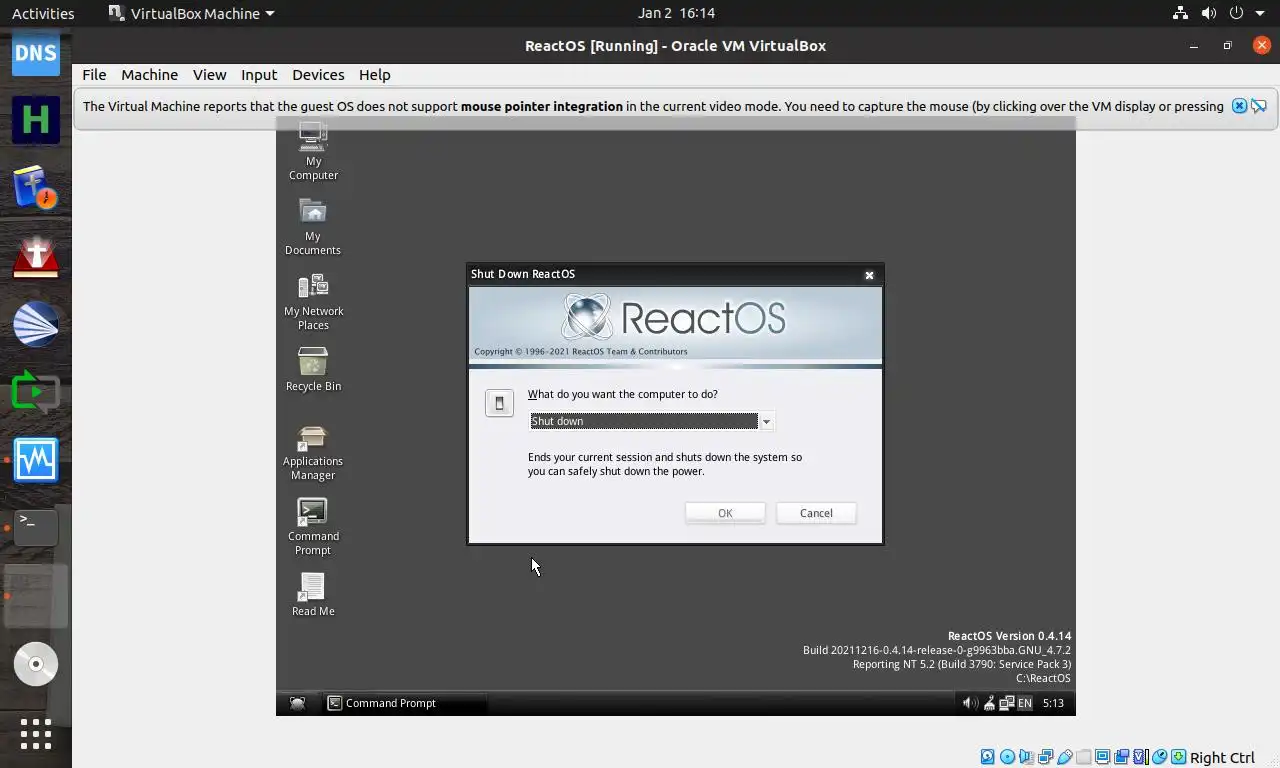Click the 'ReactOS Version 0.4.14' desktop text
Image resolution: width=1280 pixels, height=768 pixels.
[x=1009, y=636]
